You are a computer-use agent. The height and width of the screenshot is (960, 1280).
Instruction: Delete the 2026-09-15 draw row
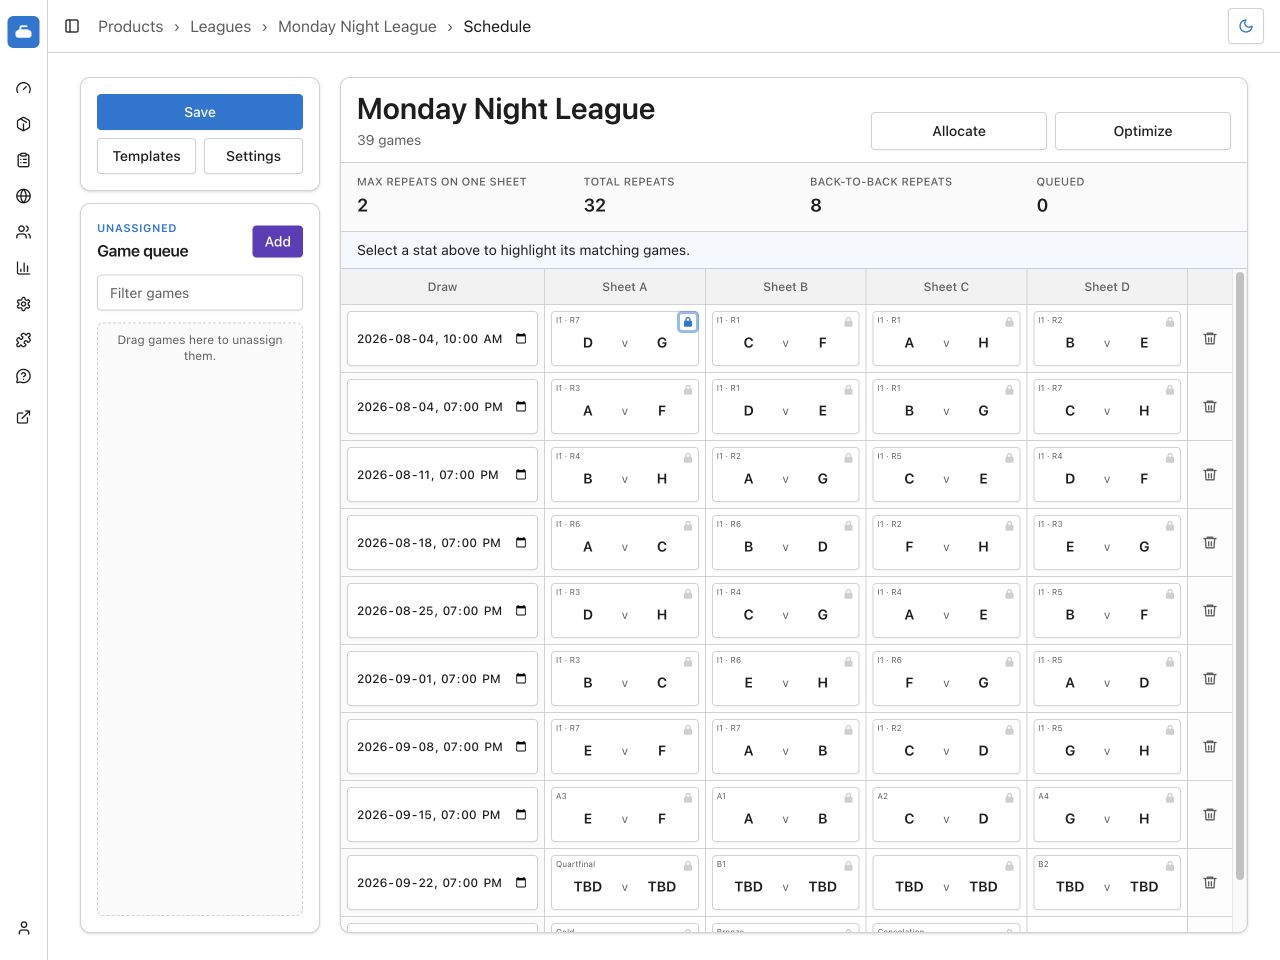tap(1210, 815)
